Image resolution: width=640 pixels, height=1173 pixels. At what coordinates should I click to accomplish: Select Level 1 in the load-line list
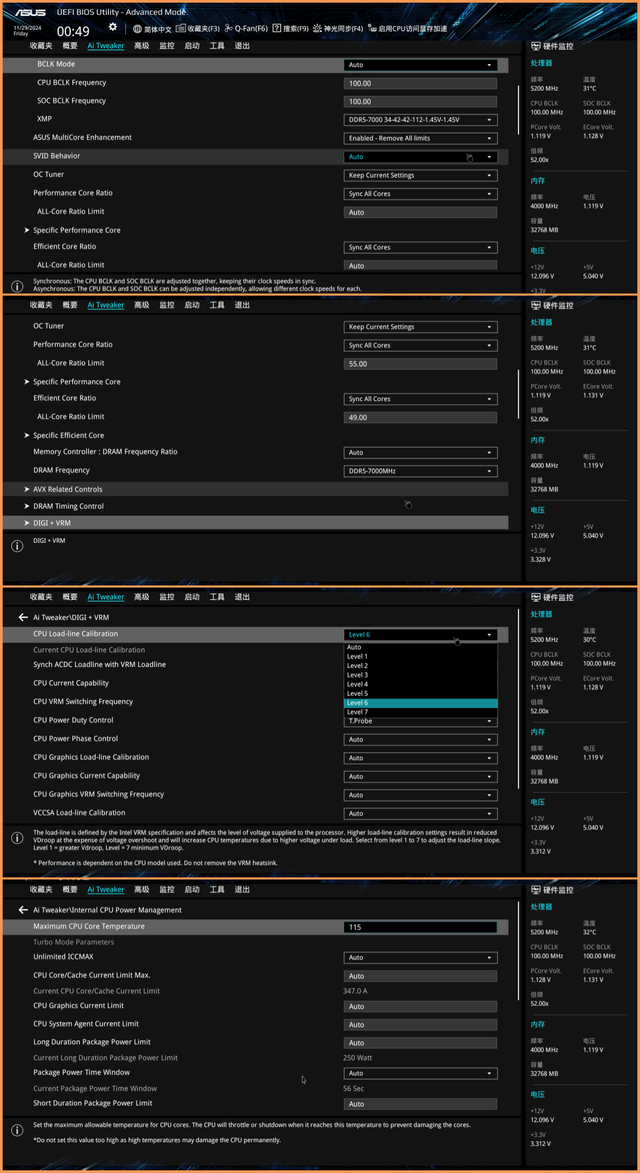tap(420, 656)
